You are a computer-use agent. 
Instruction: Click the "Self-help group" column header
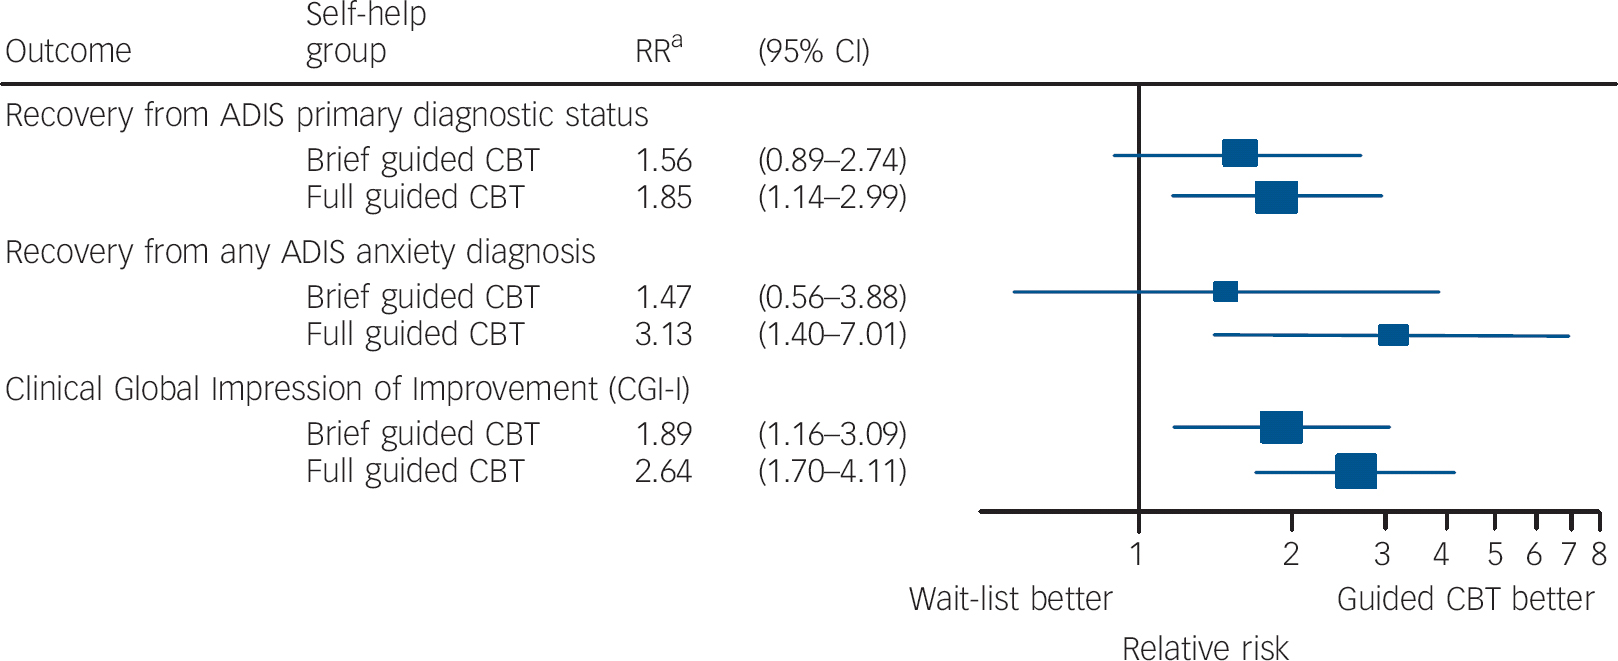(365, 33)
